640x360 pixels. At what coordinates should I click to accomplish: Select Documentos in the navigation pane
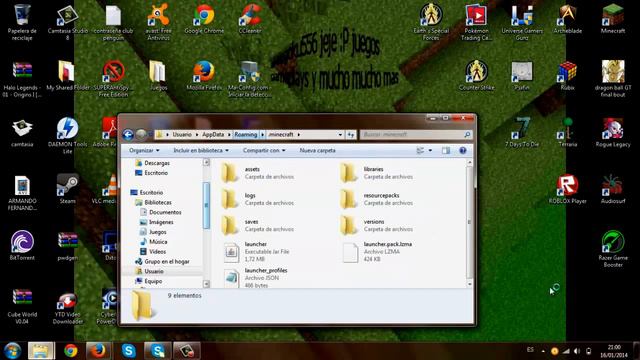(x=160, y=212)
